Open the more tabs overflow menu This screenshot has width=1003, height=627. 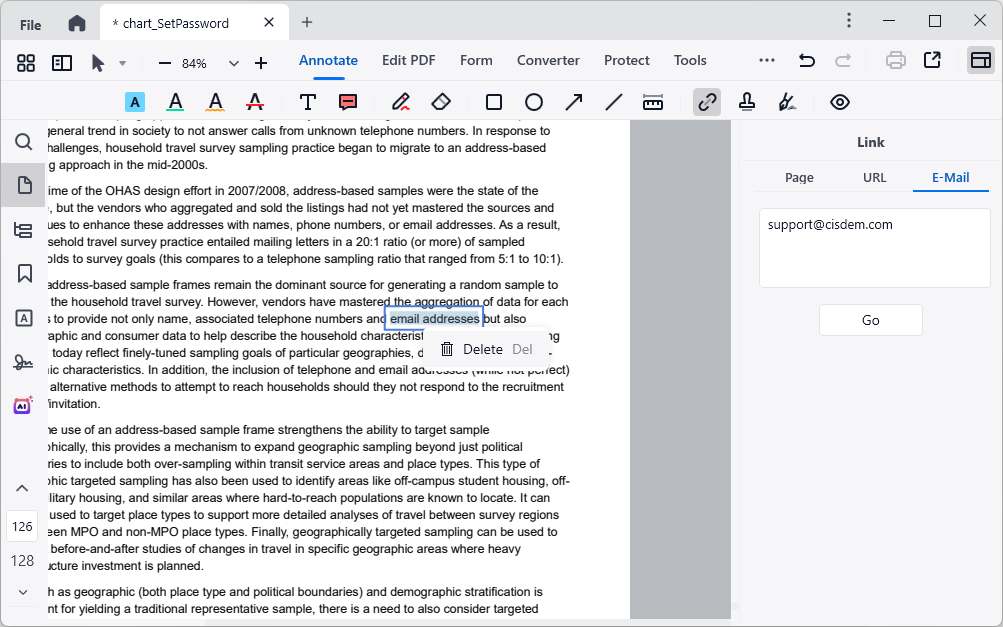767,61
